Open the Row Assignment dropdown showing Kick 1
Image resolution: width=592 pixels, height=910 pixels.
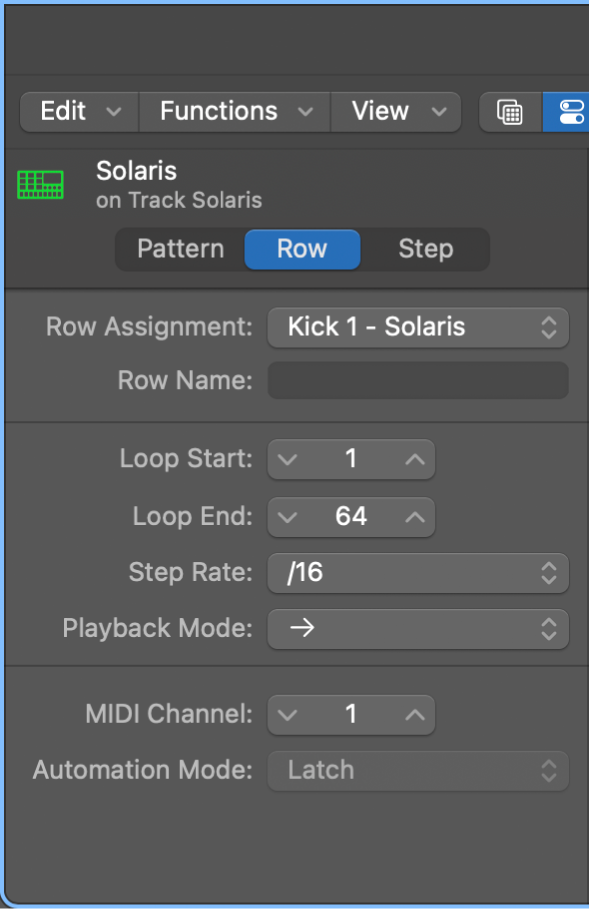tap(418, 327)
